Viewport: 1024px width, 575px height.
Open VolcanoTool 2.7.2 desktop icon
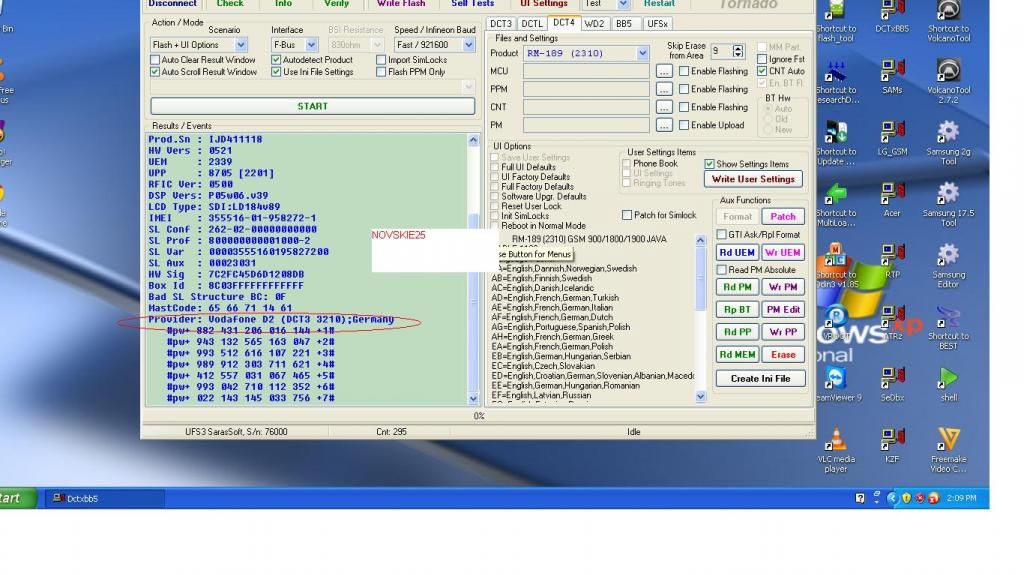point(947,71)
